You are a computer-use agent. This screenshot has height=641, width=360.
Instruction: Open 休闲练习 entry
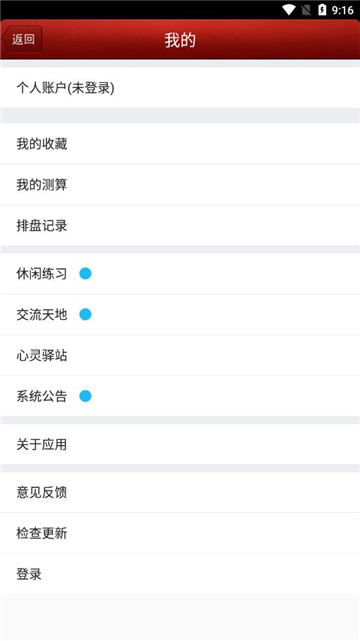[x=180, y=273]
